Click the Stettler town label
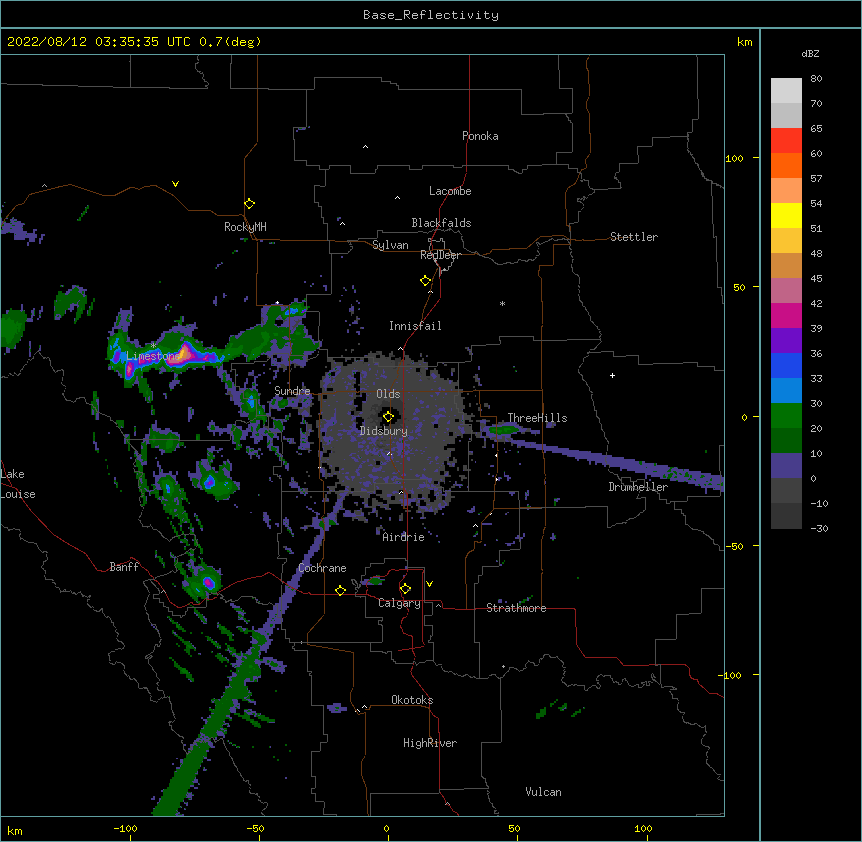The image size is (862, 842). click(634, 237)
